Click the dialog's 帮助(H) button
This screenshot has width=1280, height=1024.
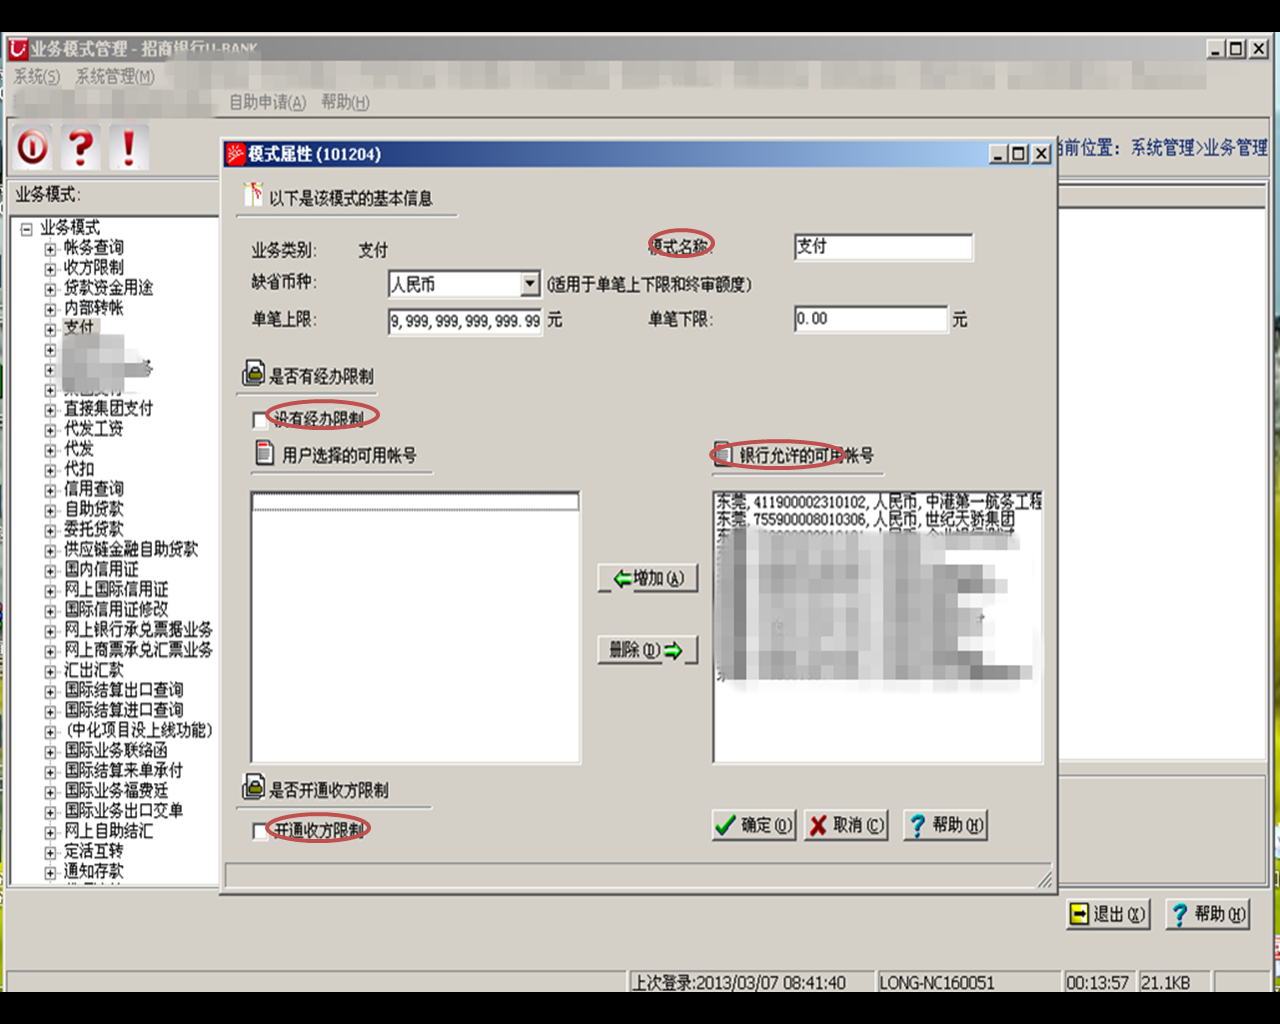click(x=945, y=825)
